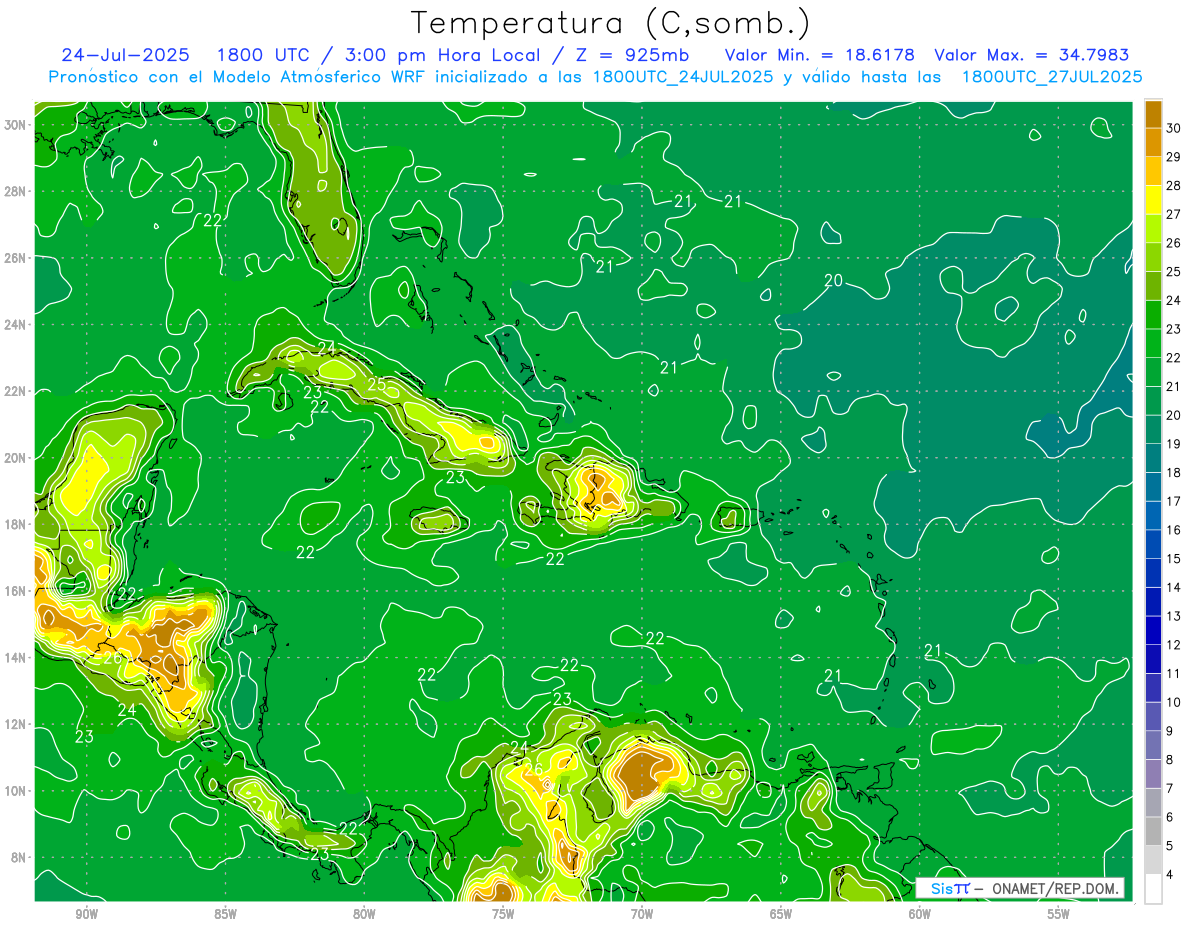Click latitude axis label 10N

tap(15, 791)
